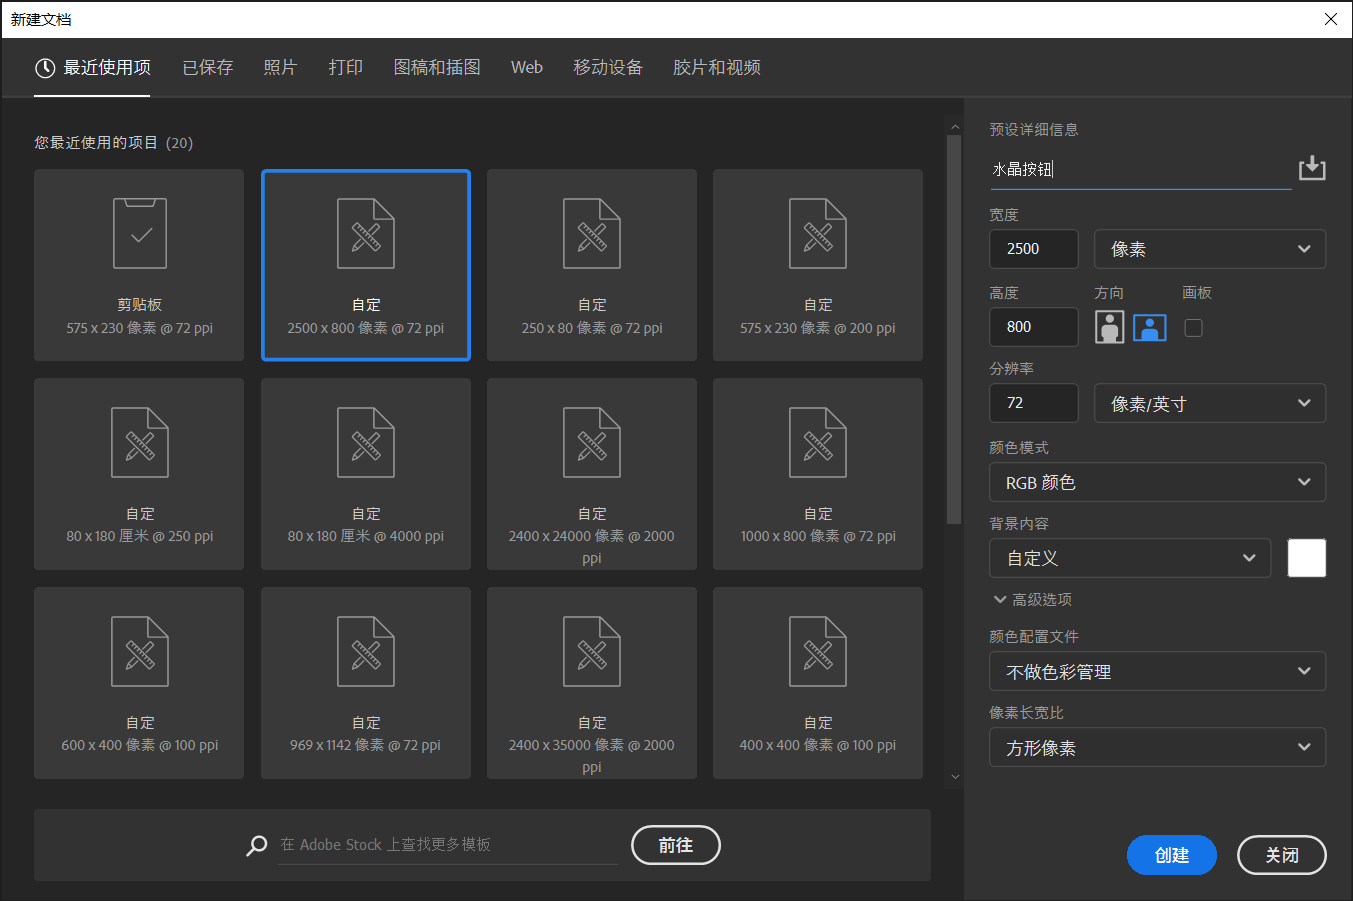Click the text '600 x 400 像素 @ 100 ppi'
1353x901 pixels.
(x=140, y=745)
